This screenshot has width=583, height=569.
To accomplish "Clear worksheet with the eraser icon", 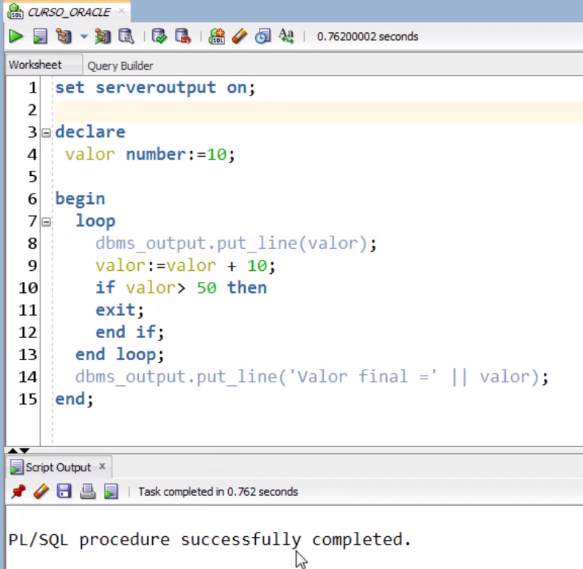I will point(239,36).
